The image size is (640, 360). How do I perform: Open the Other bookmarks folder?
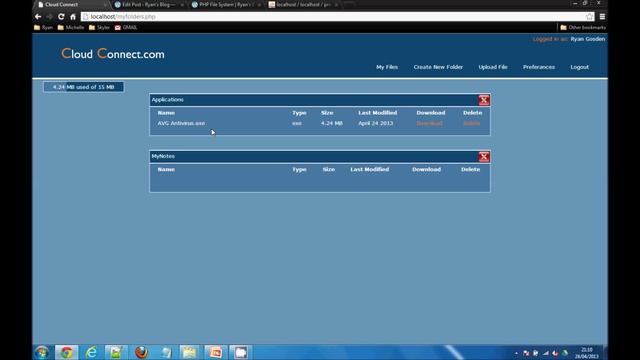583,28
